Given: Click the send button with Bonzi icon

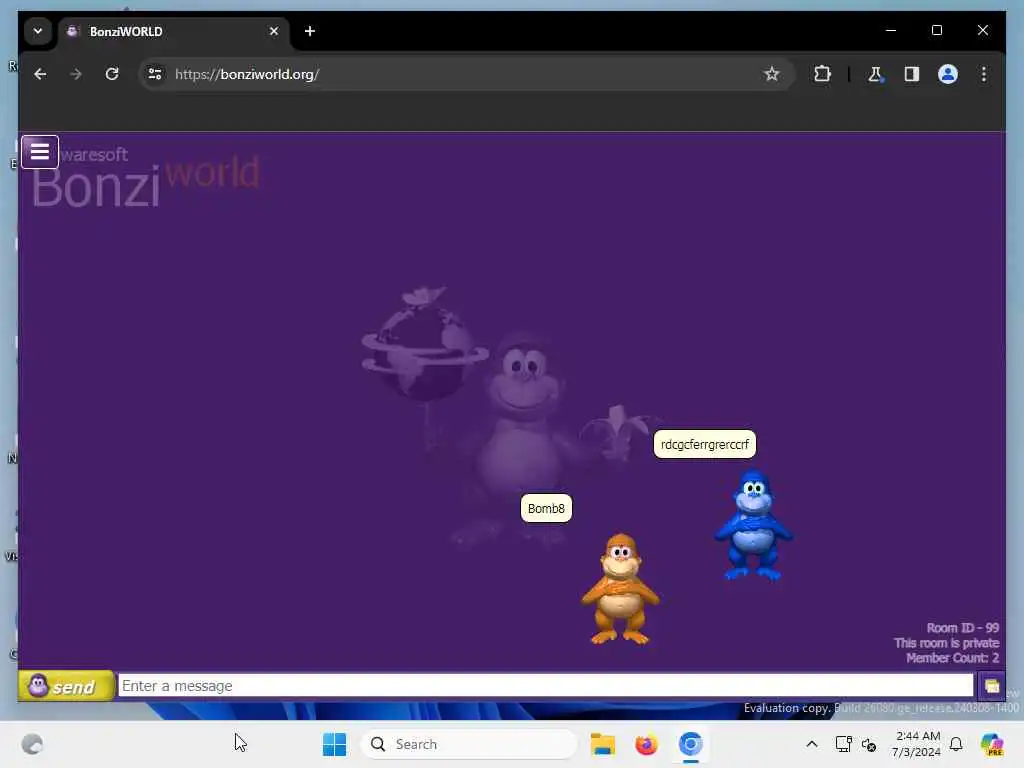Looking at the screenshot, I should (66, 686).
